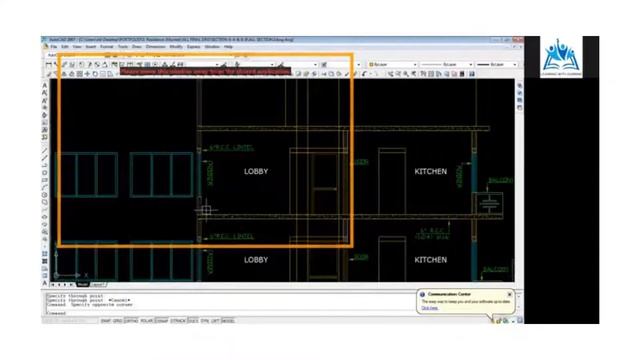Click the MODEL space status button
Image resolution: width=640 pixels, height=360 pixels.
(228, 321)
